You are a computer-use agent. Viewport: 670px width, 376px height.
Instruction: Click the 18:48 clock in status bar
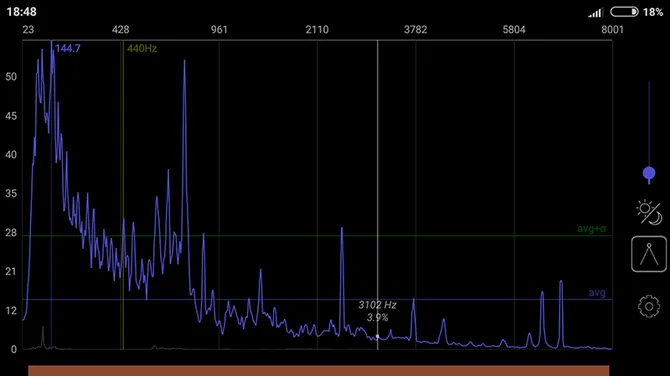(21, 12)
